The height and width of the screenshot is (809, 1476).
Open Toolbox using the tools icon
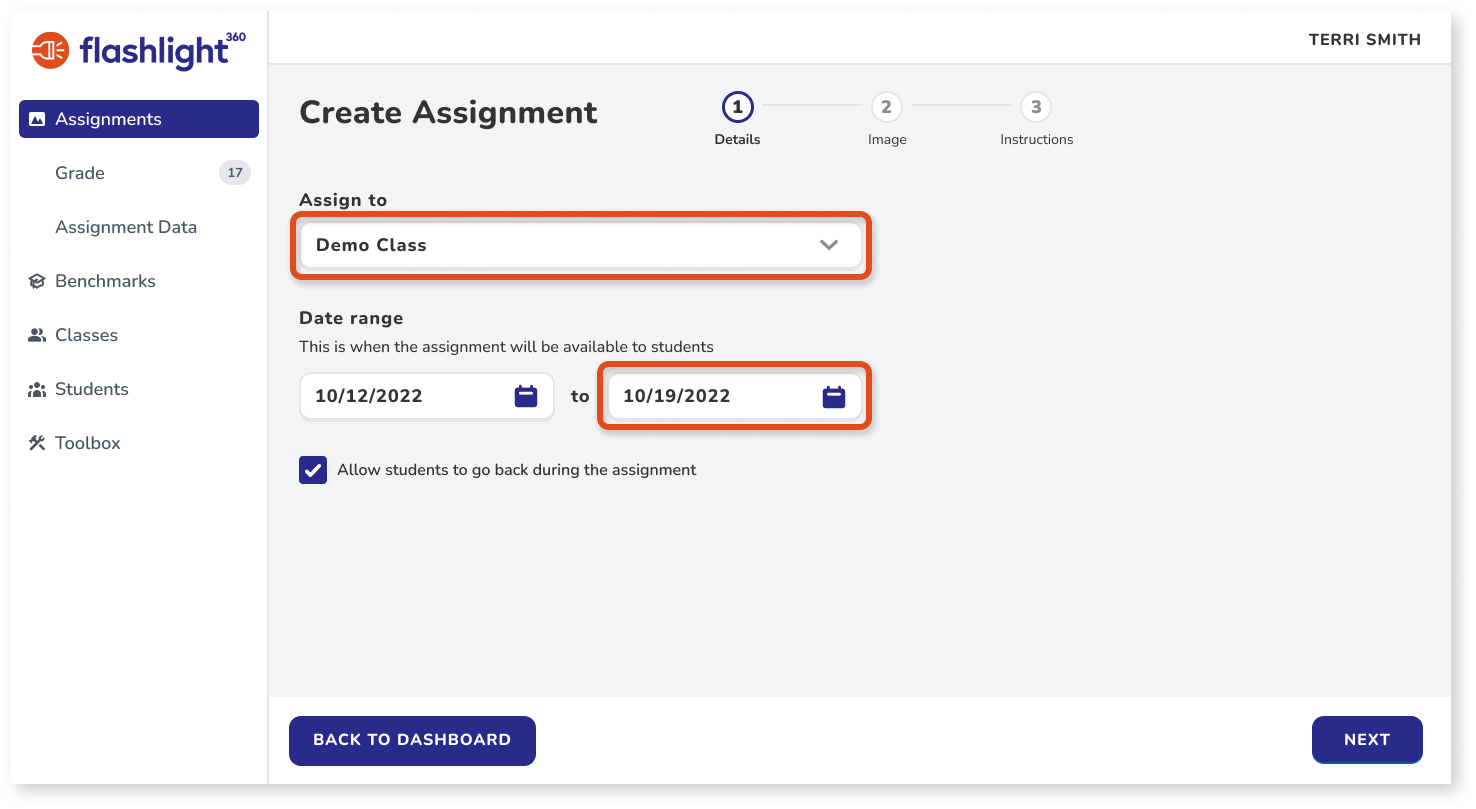[x=35, y=443]
